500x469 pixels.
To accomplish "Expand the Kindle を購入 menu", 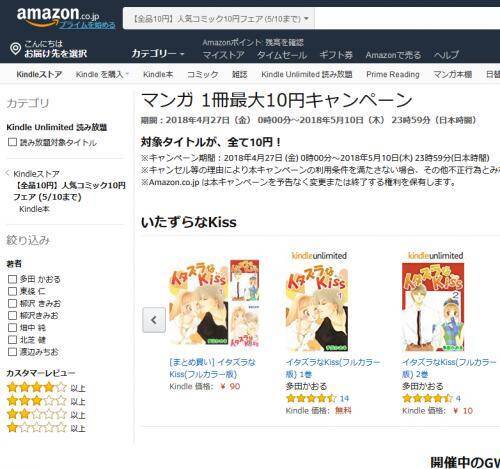I will click(102, 74).
